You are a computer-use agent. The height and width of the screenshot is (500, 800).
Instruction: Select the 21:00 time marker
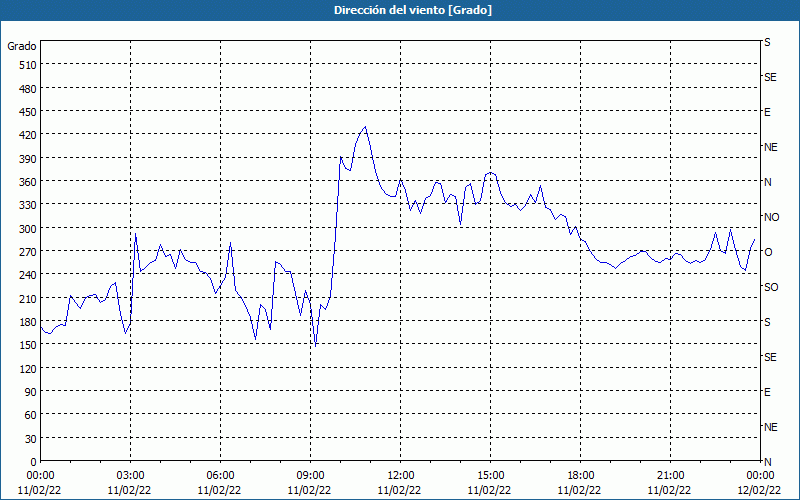pyautogui.click(x=670, y=475)
